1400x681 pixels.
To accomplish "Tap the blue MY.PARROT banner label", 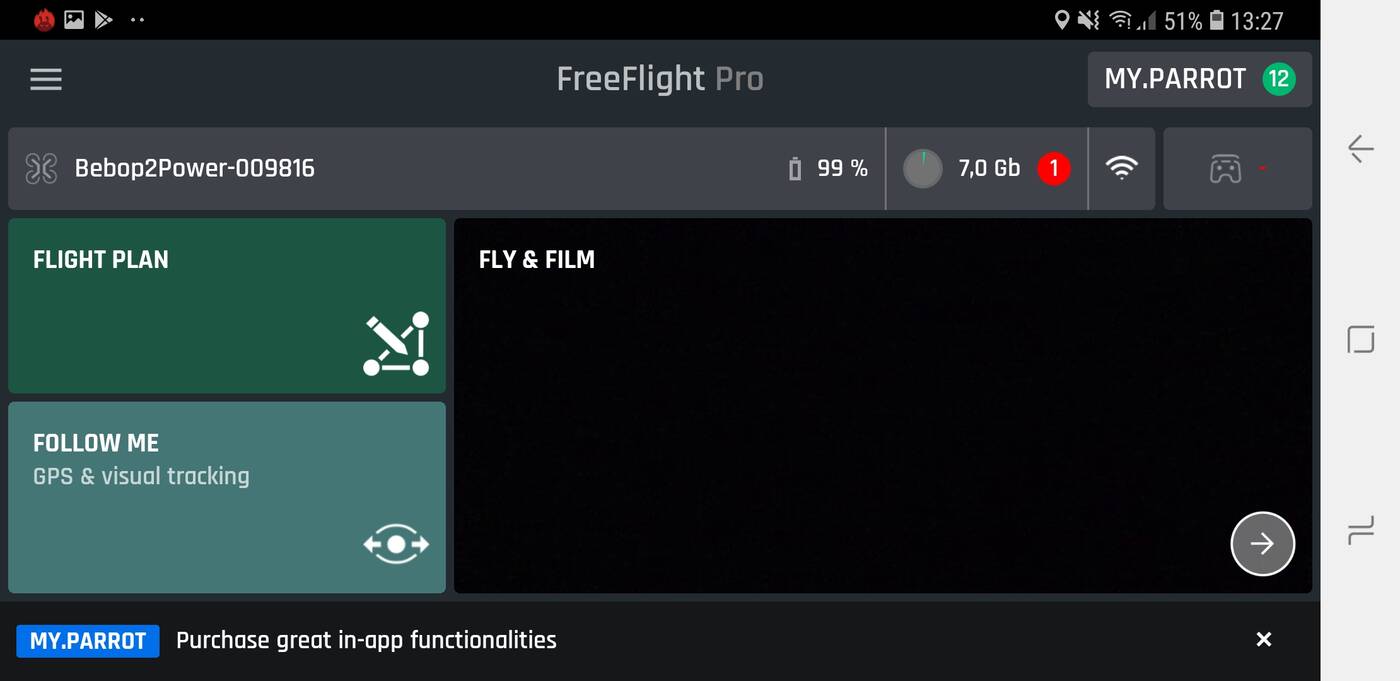I will (x=88, y=641).
